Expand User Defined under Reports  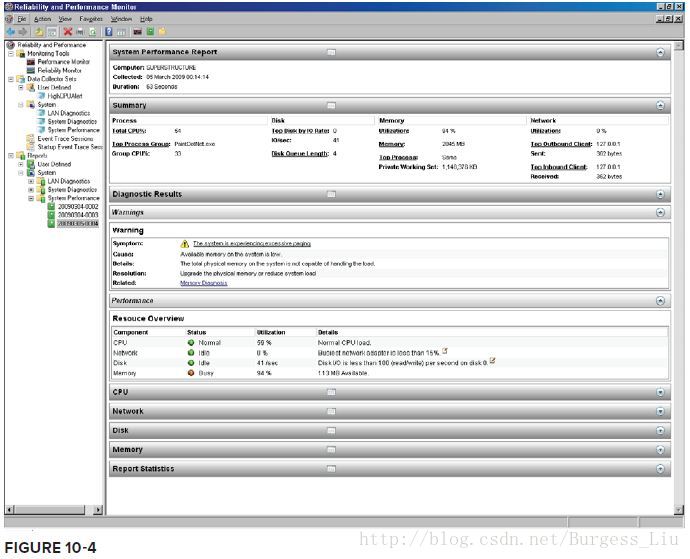pos(21,164)
